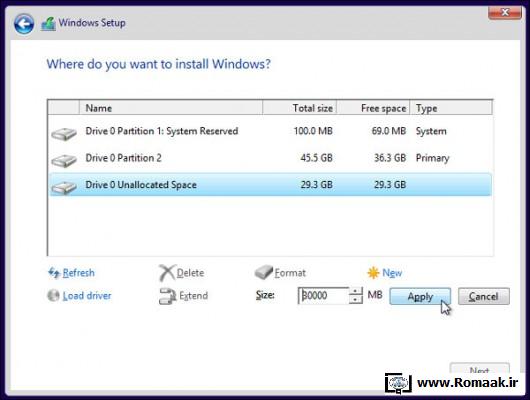Select Drive 0 Unallocated Space row
The width and height of the screenshot is (530, 400).
[270, 185]
